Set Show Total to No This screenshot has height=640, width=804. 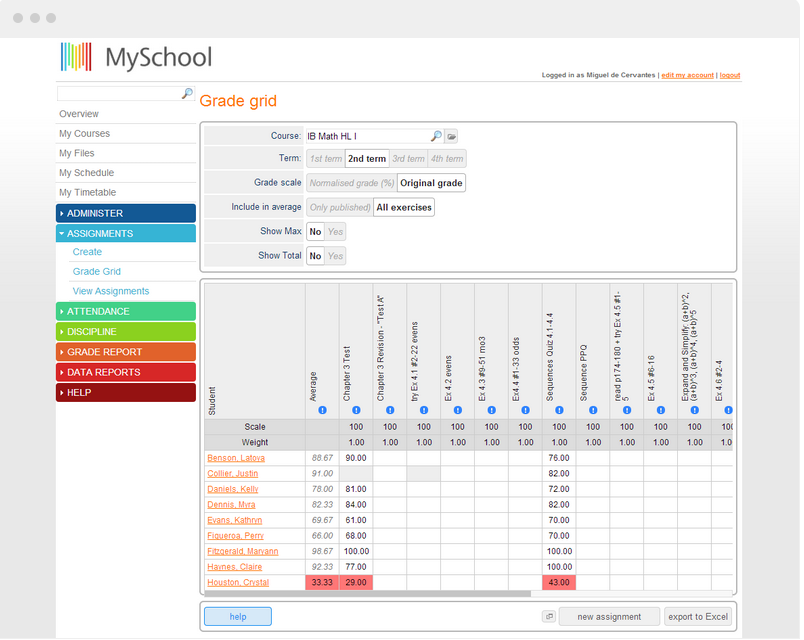point(315,256)
